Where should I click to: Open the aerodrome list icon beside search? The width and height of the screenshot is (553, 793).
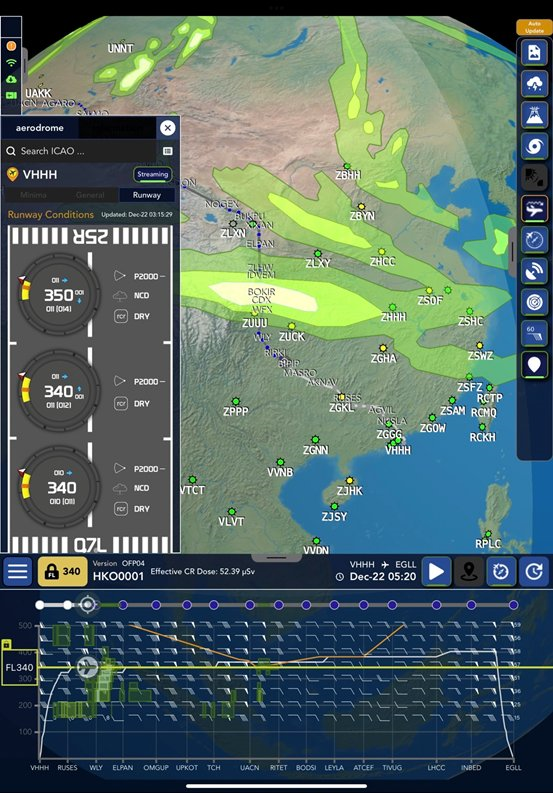[x=168, y=151]
